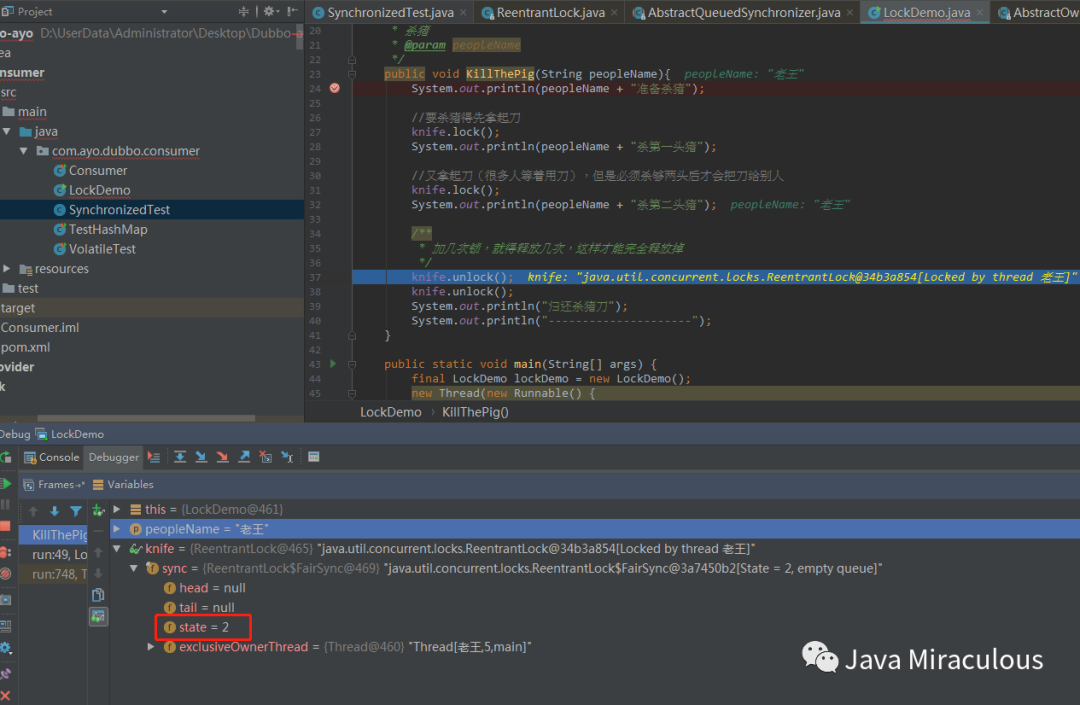Close the ReentrantLock.java tab
The height and width of the screenshot is (705, 1080).
point(614,12)
